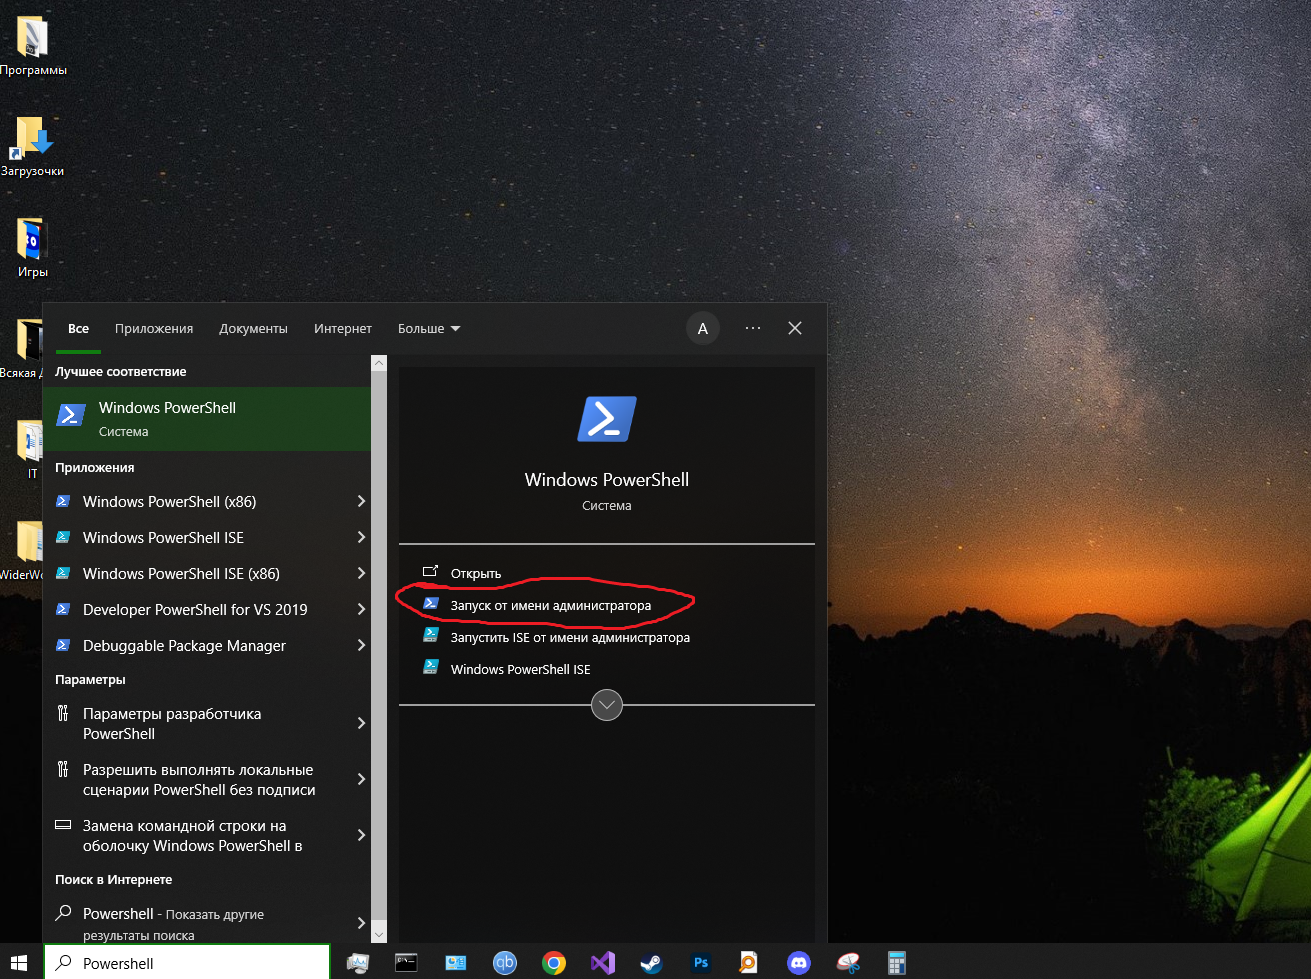Switch to the Приложения search tab
This screenshot has height=979, width=1311.
pos(154,328)
